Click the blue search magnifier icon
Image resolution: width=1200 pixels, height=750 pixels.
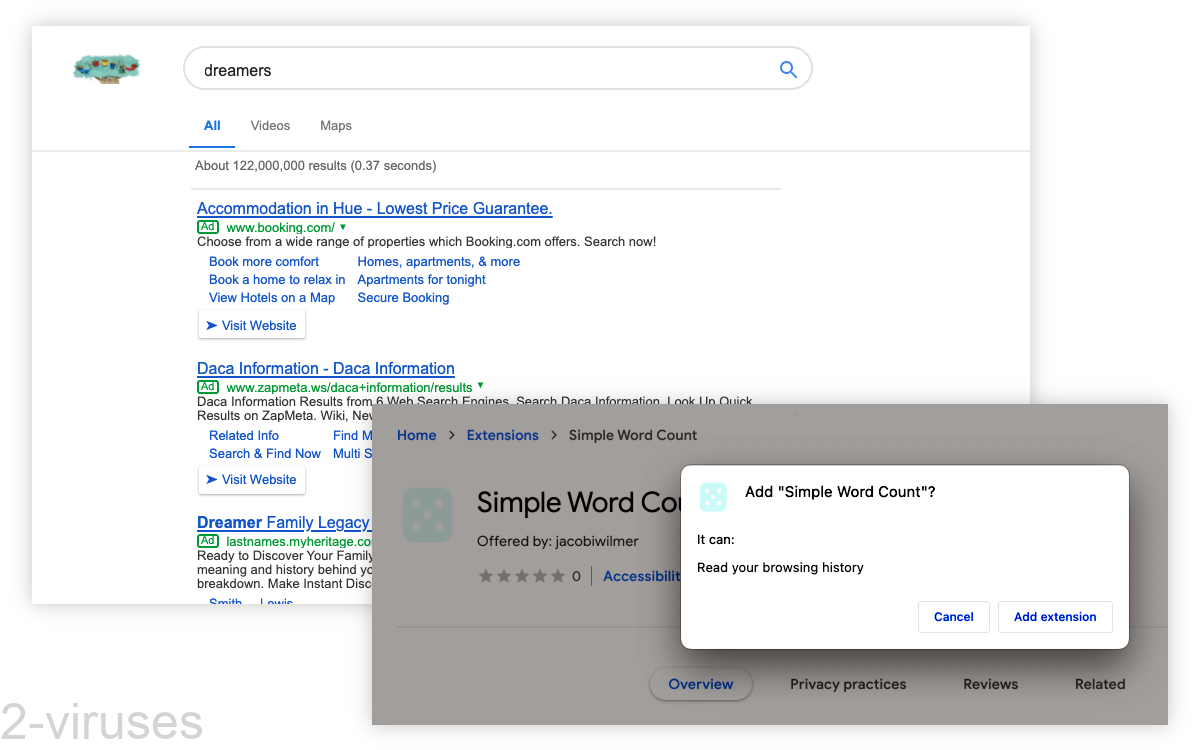pyautogui.click(x=788, y=68)
